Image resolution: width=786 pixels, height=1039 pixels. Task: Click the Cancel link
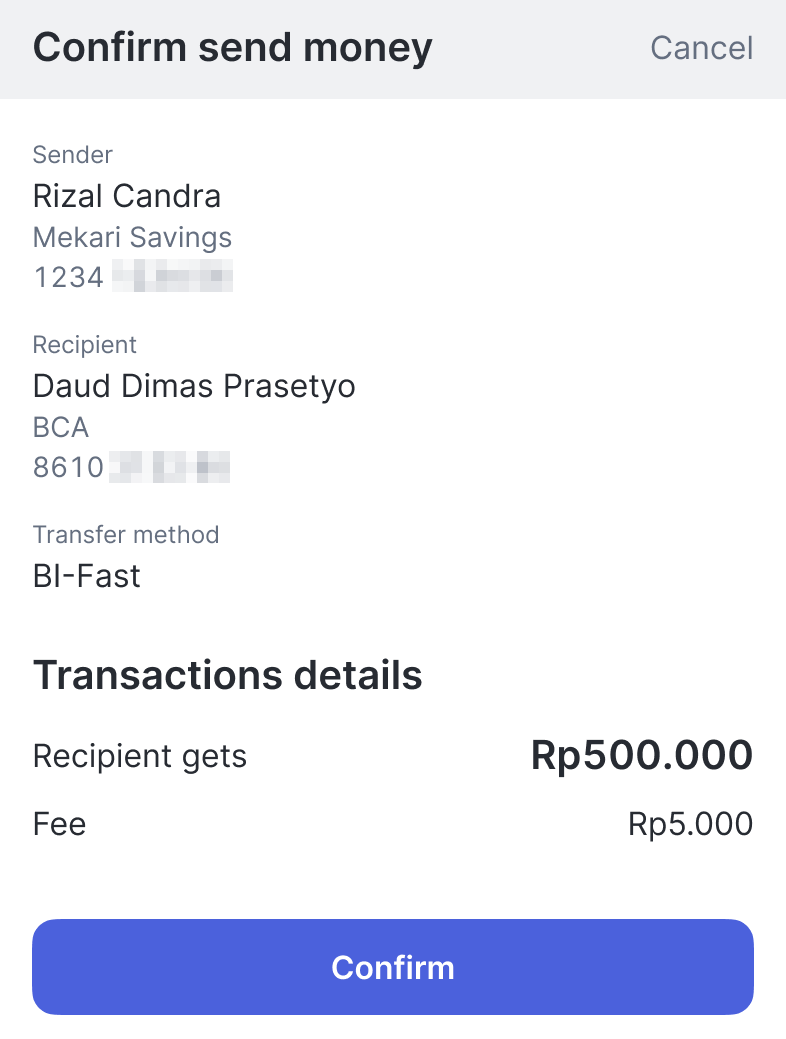pyautogui.click(x=701, y=48)
